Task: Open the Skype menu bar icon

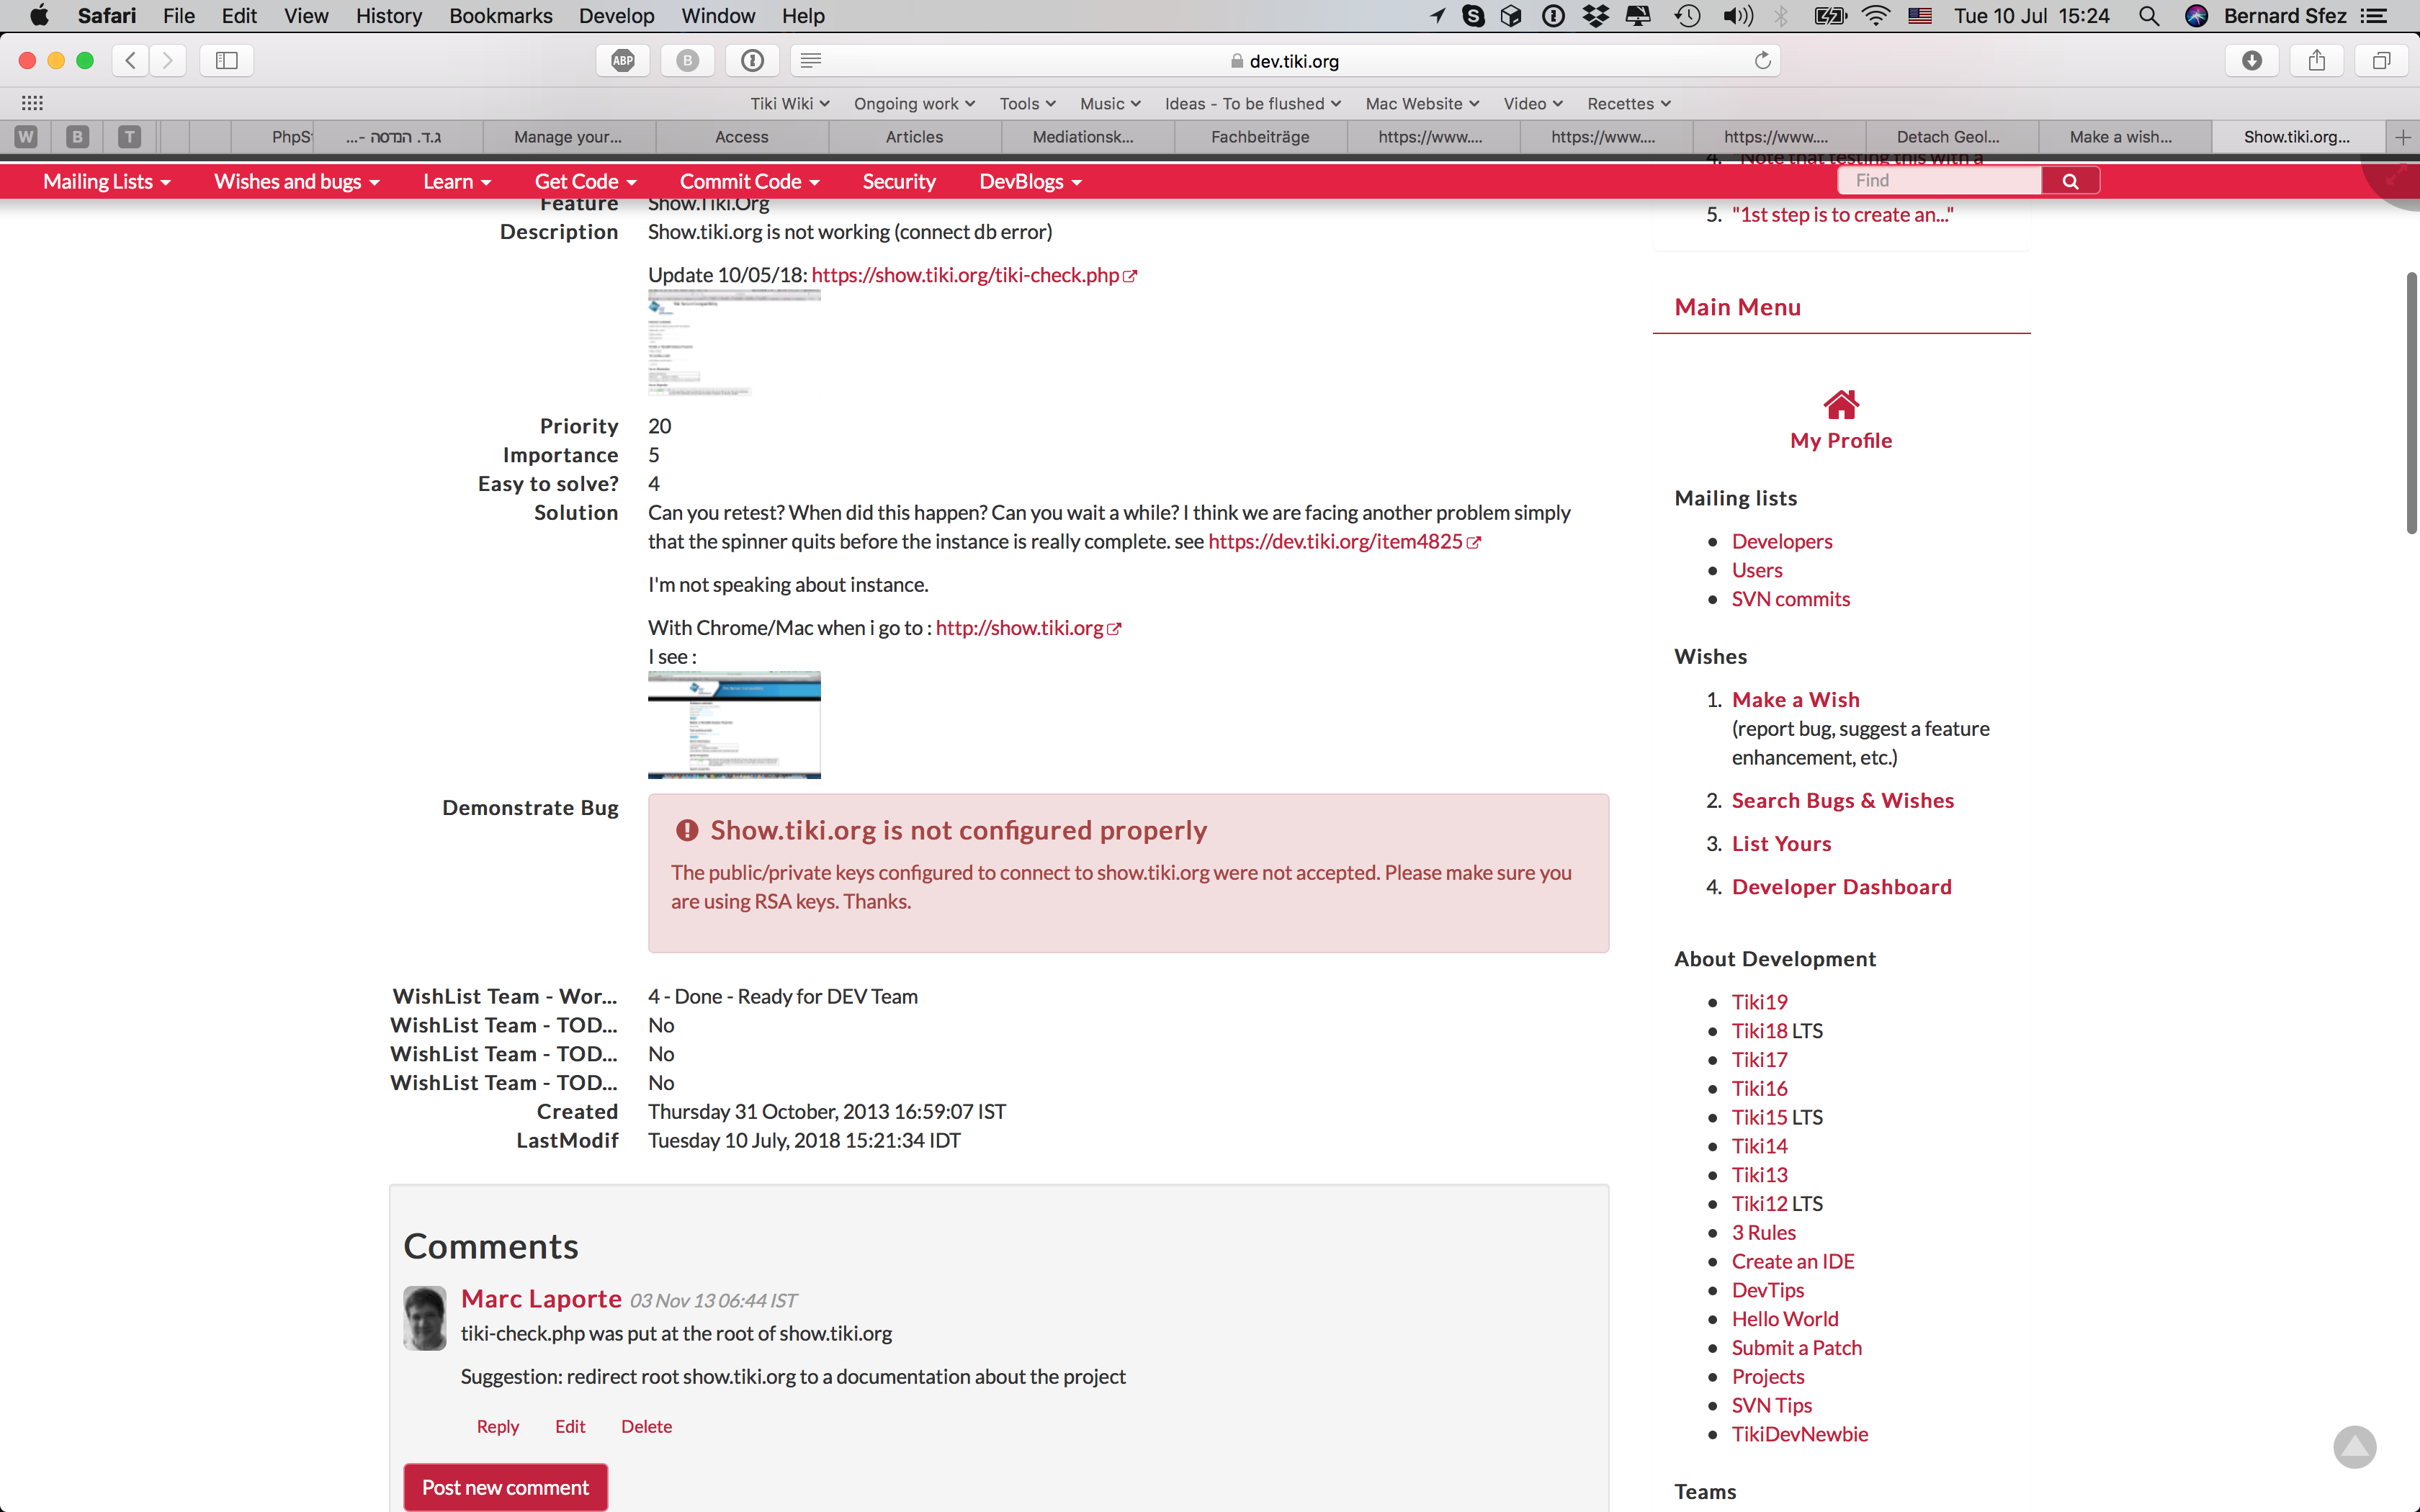Action: click(x=1473, y=16)
